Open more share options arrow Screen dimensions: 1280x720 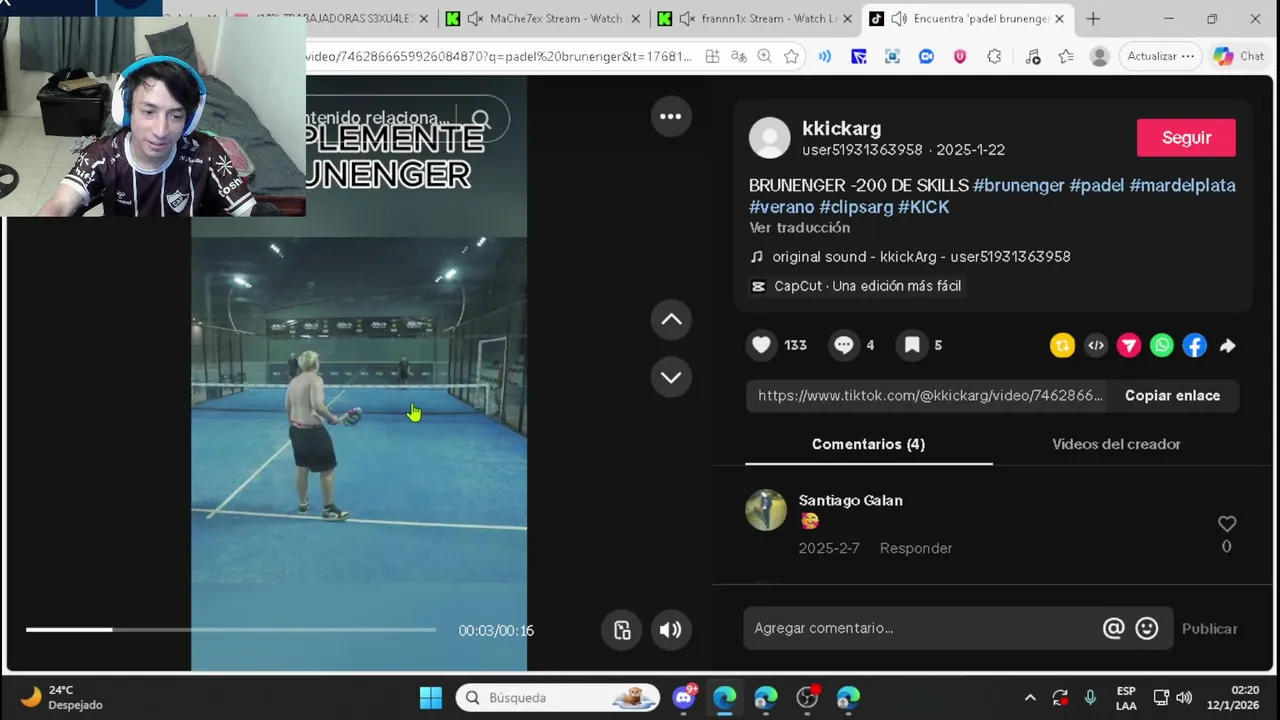pyautogui.click(x=1228, y=346)
